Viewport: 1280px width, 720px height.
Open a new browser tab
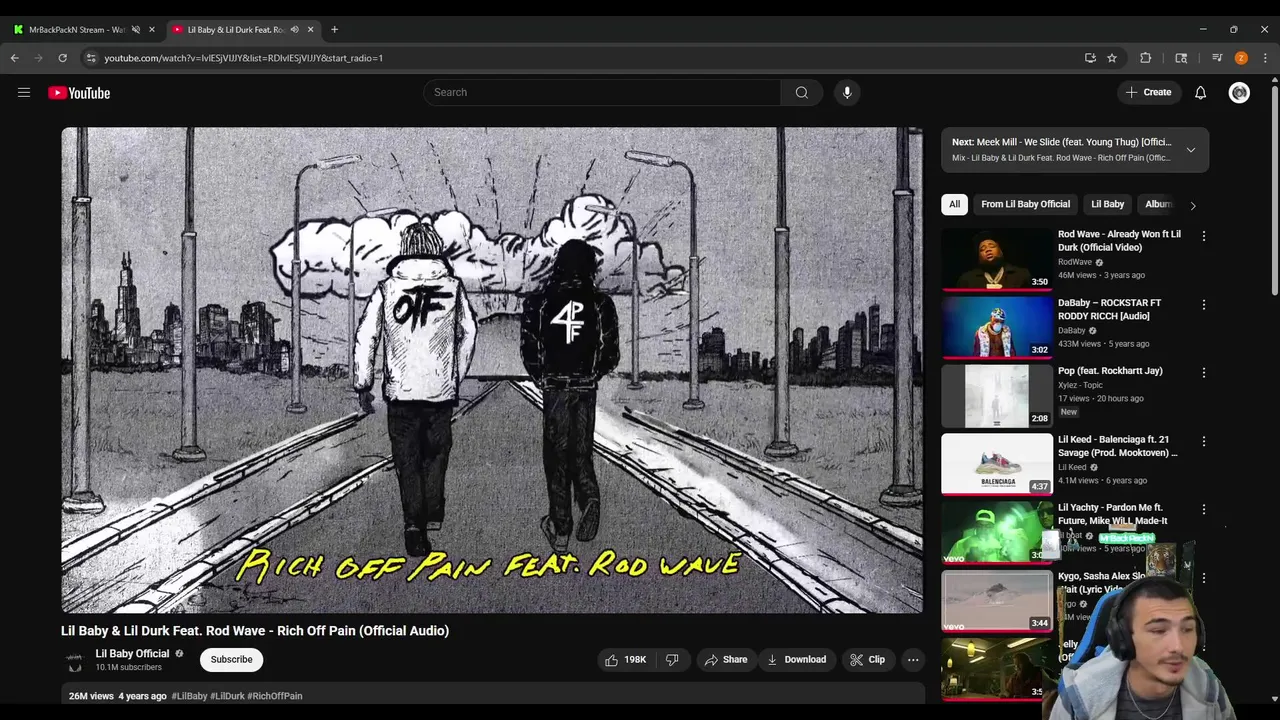(334, 29)
